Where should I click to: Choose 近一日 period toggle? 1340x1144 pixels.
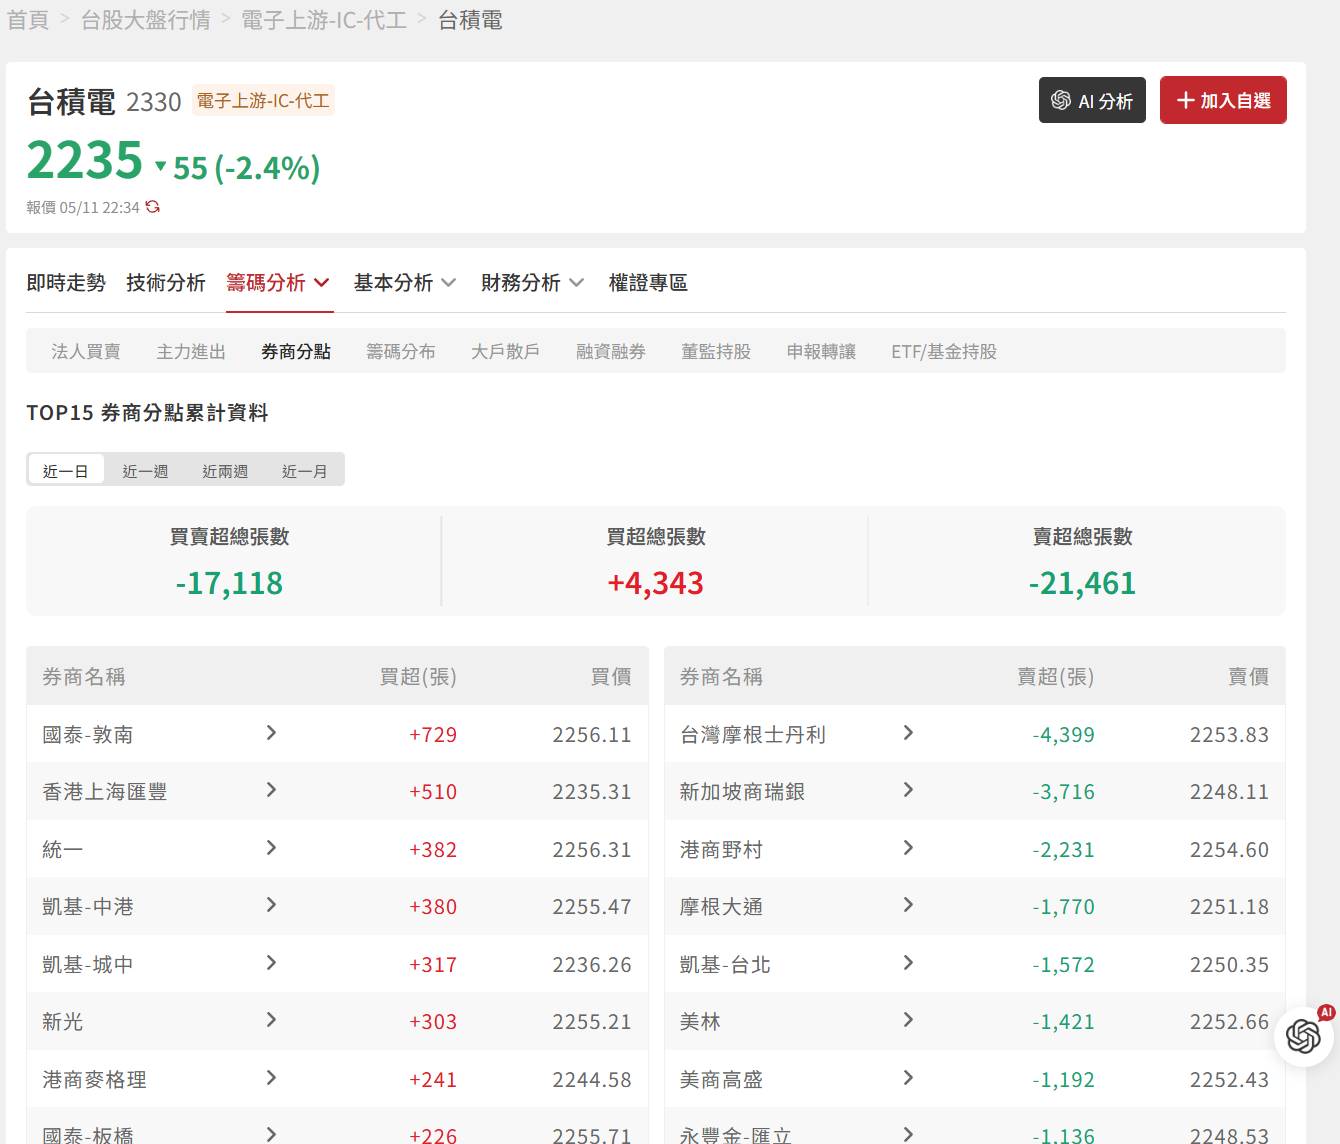(x=66, y=471)
